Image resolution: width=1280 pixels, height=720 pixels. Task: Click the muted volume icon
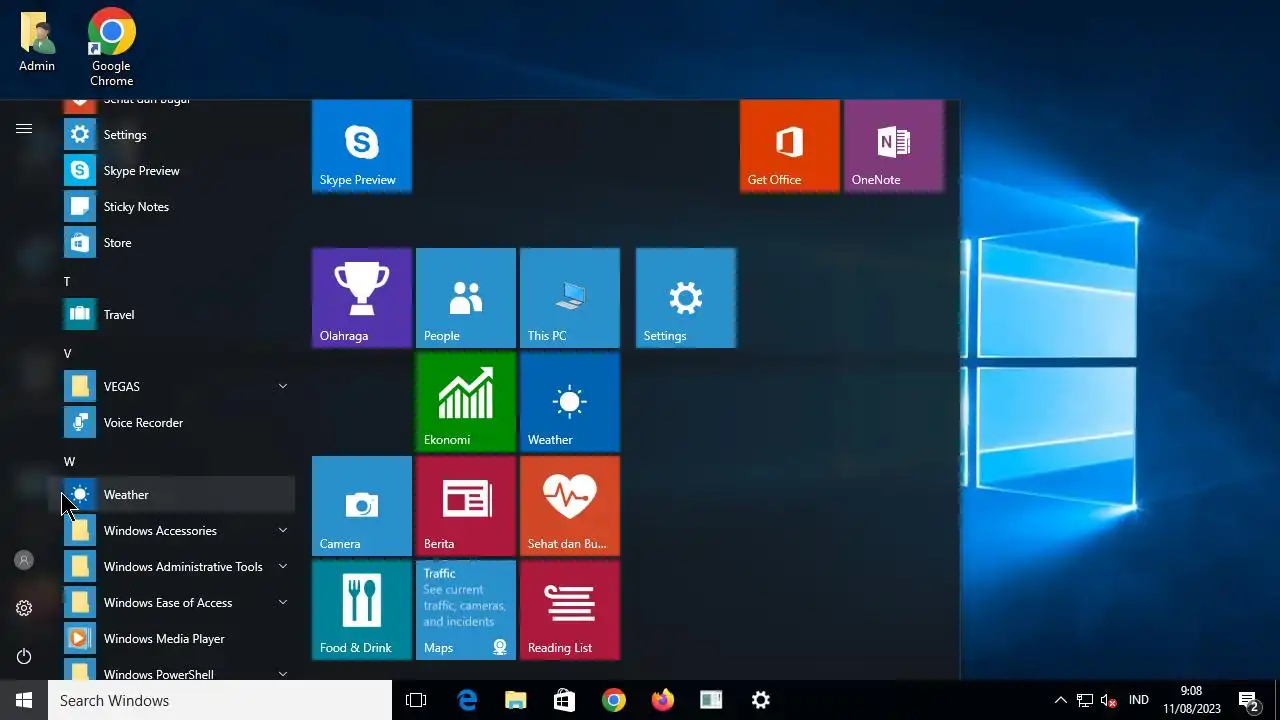click(x=1108, y=700)
